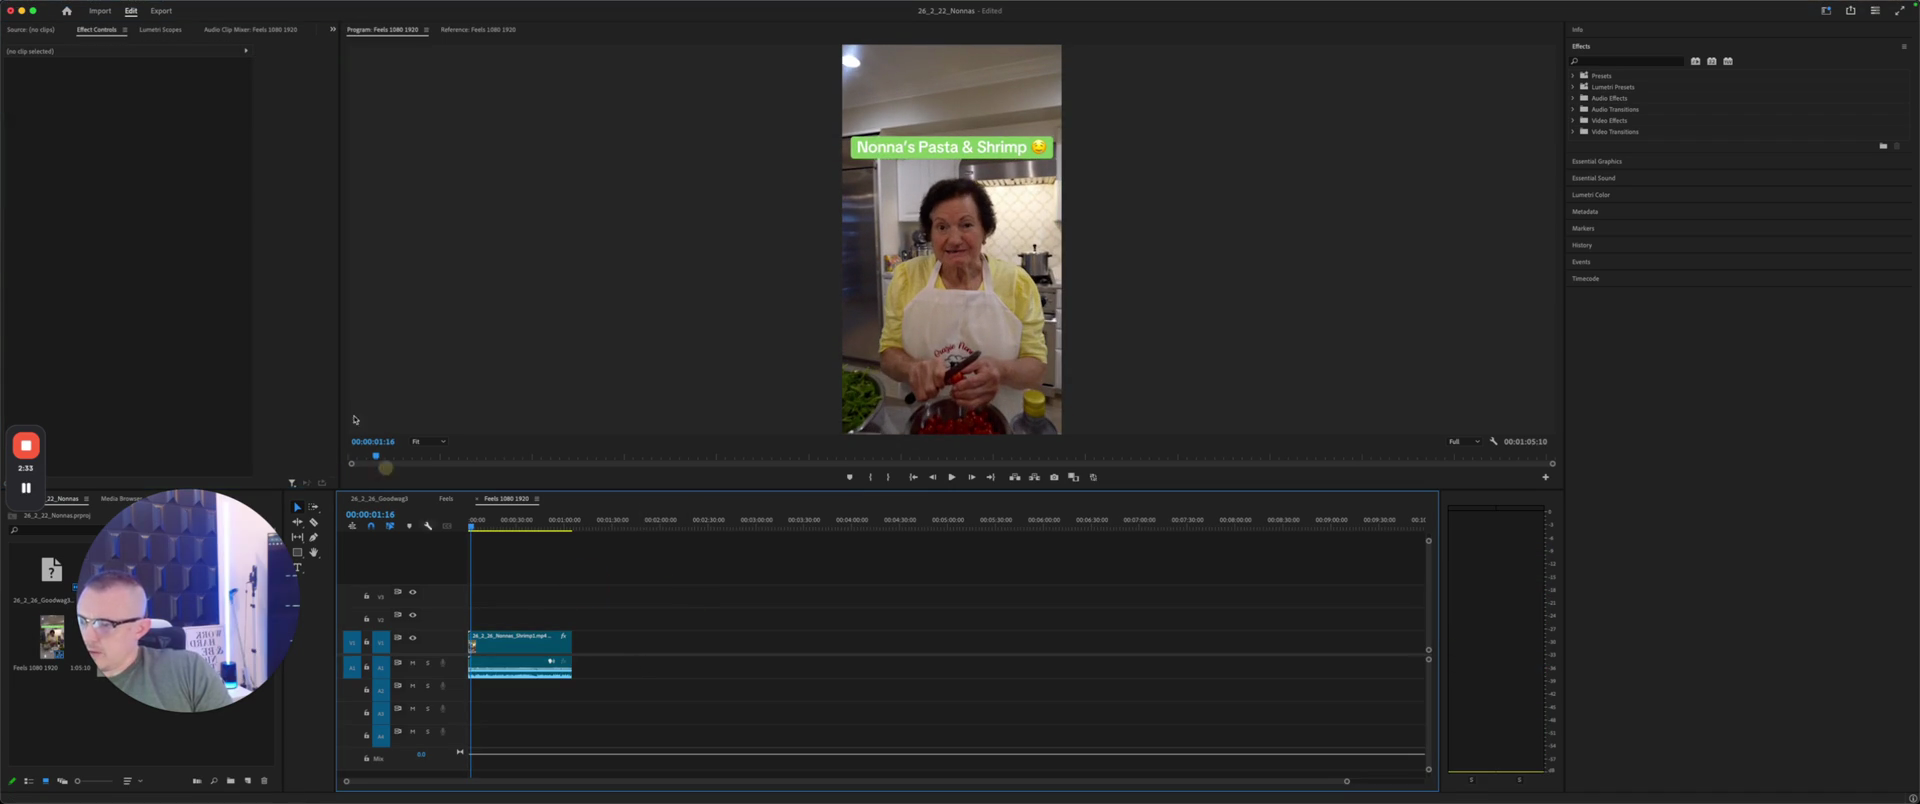Toggle the lock on track V2

point(366,619)
